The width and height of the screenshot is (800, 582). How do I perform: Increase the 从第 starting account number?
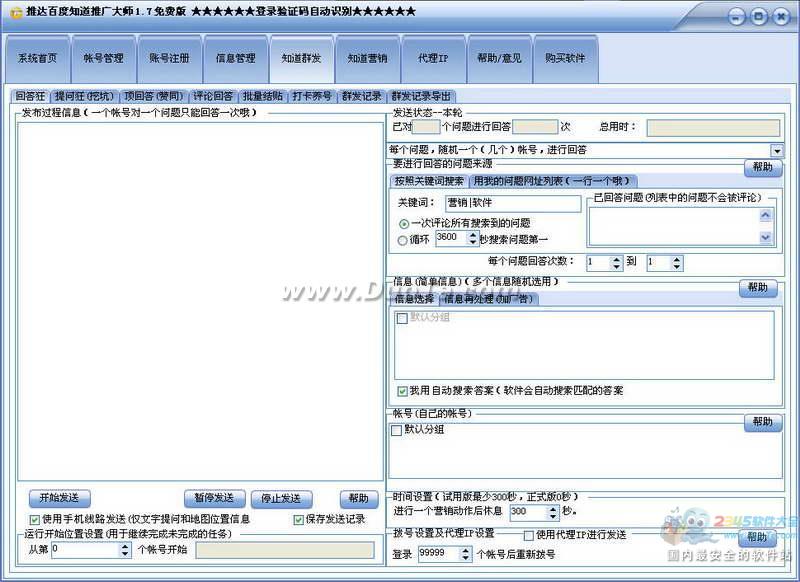point(126,546)
